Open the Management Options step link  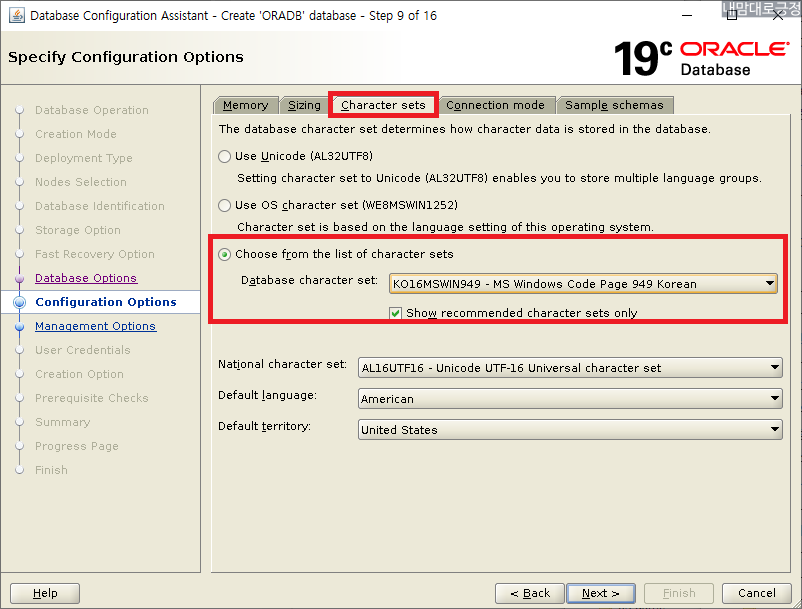click(96, 326)
